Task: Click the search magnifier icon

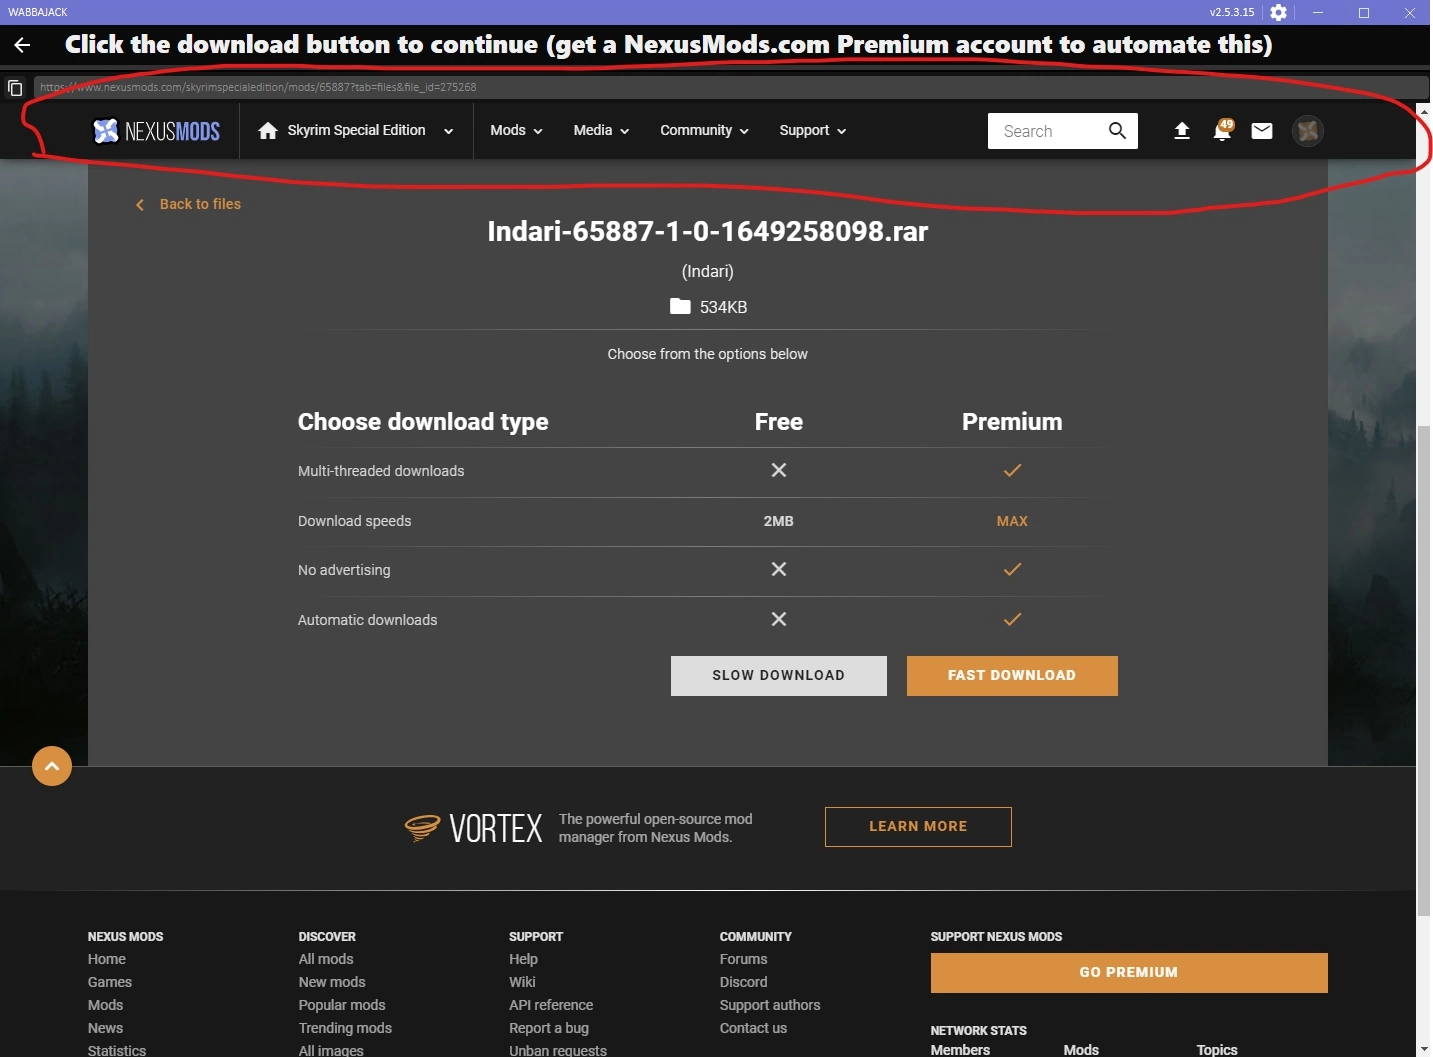Action: click(x=1118, y=130)
